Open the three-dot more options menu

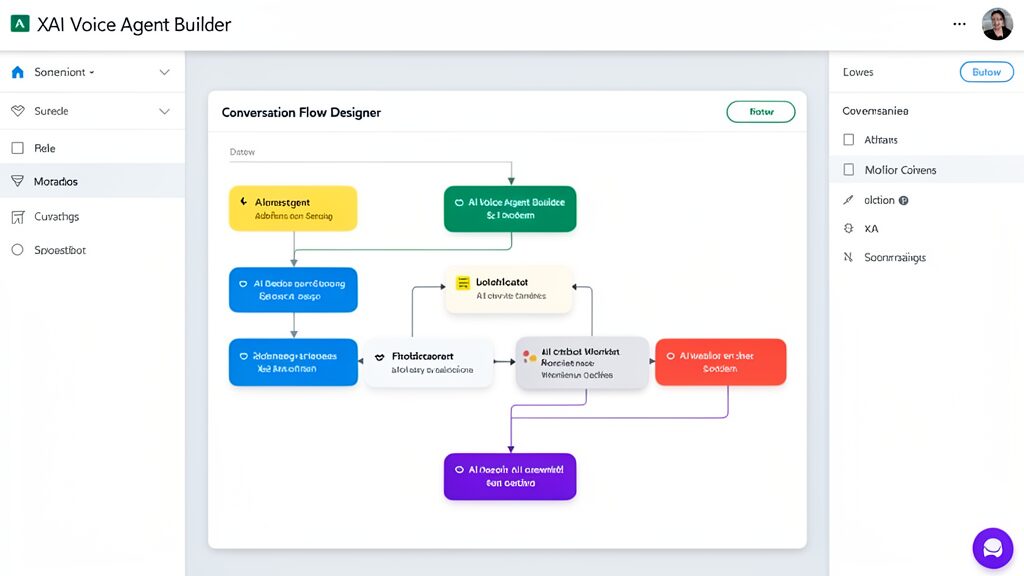tap(959, 24)
